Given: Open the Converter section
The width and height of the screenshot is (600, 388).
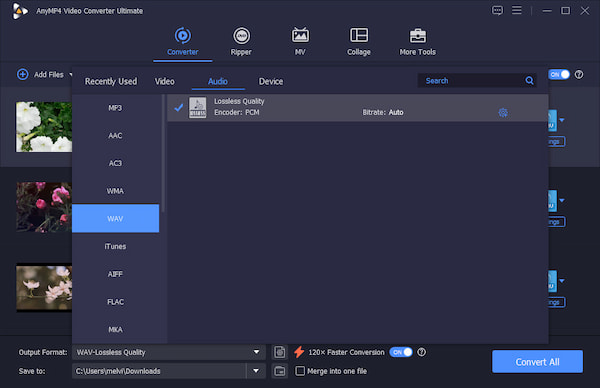Looking at the screenshot, I should [183, 42].
